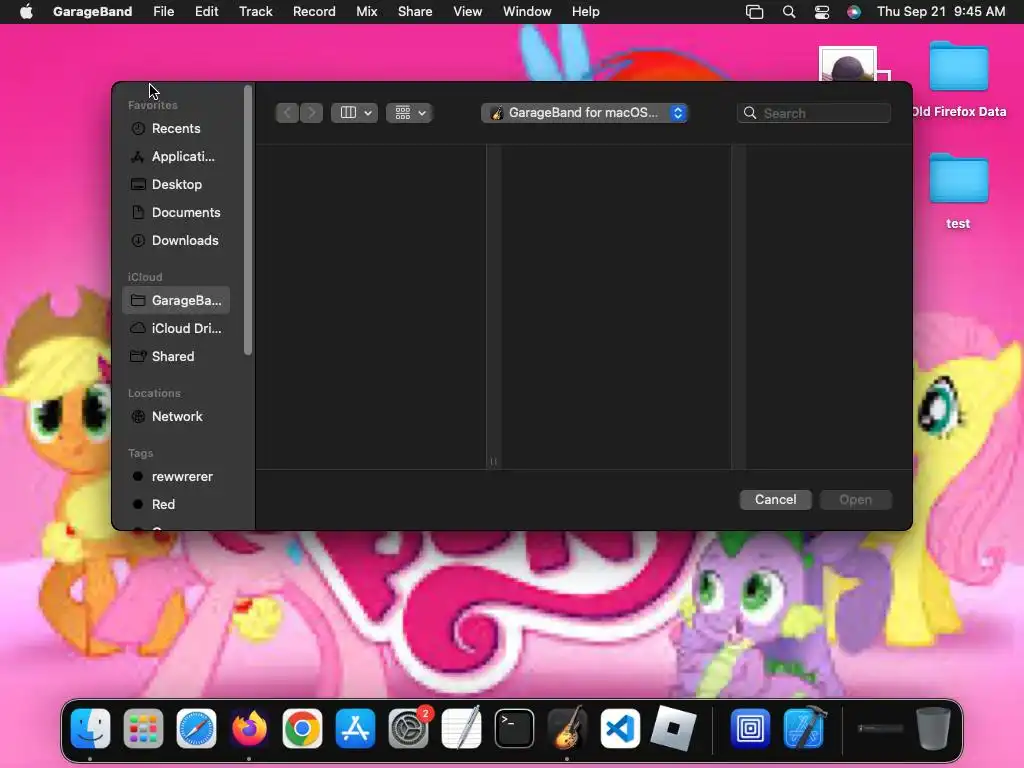Open Xcode from the Dock
Viewport: 1024px width, 768px height.
[x=803, y=728]
